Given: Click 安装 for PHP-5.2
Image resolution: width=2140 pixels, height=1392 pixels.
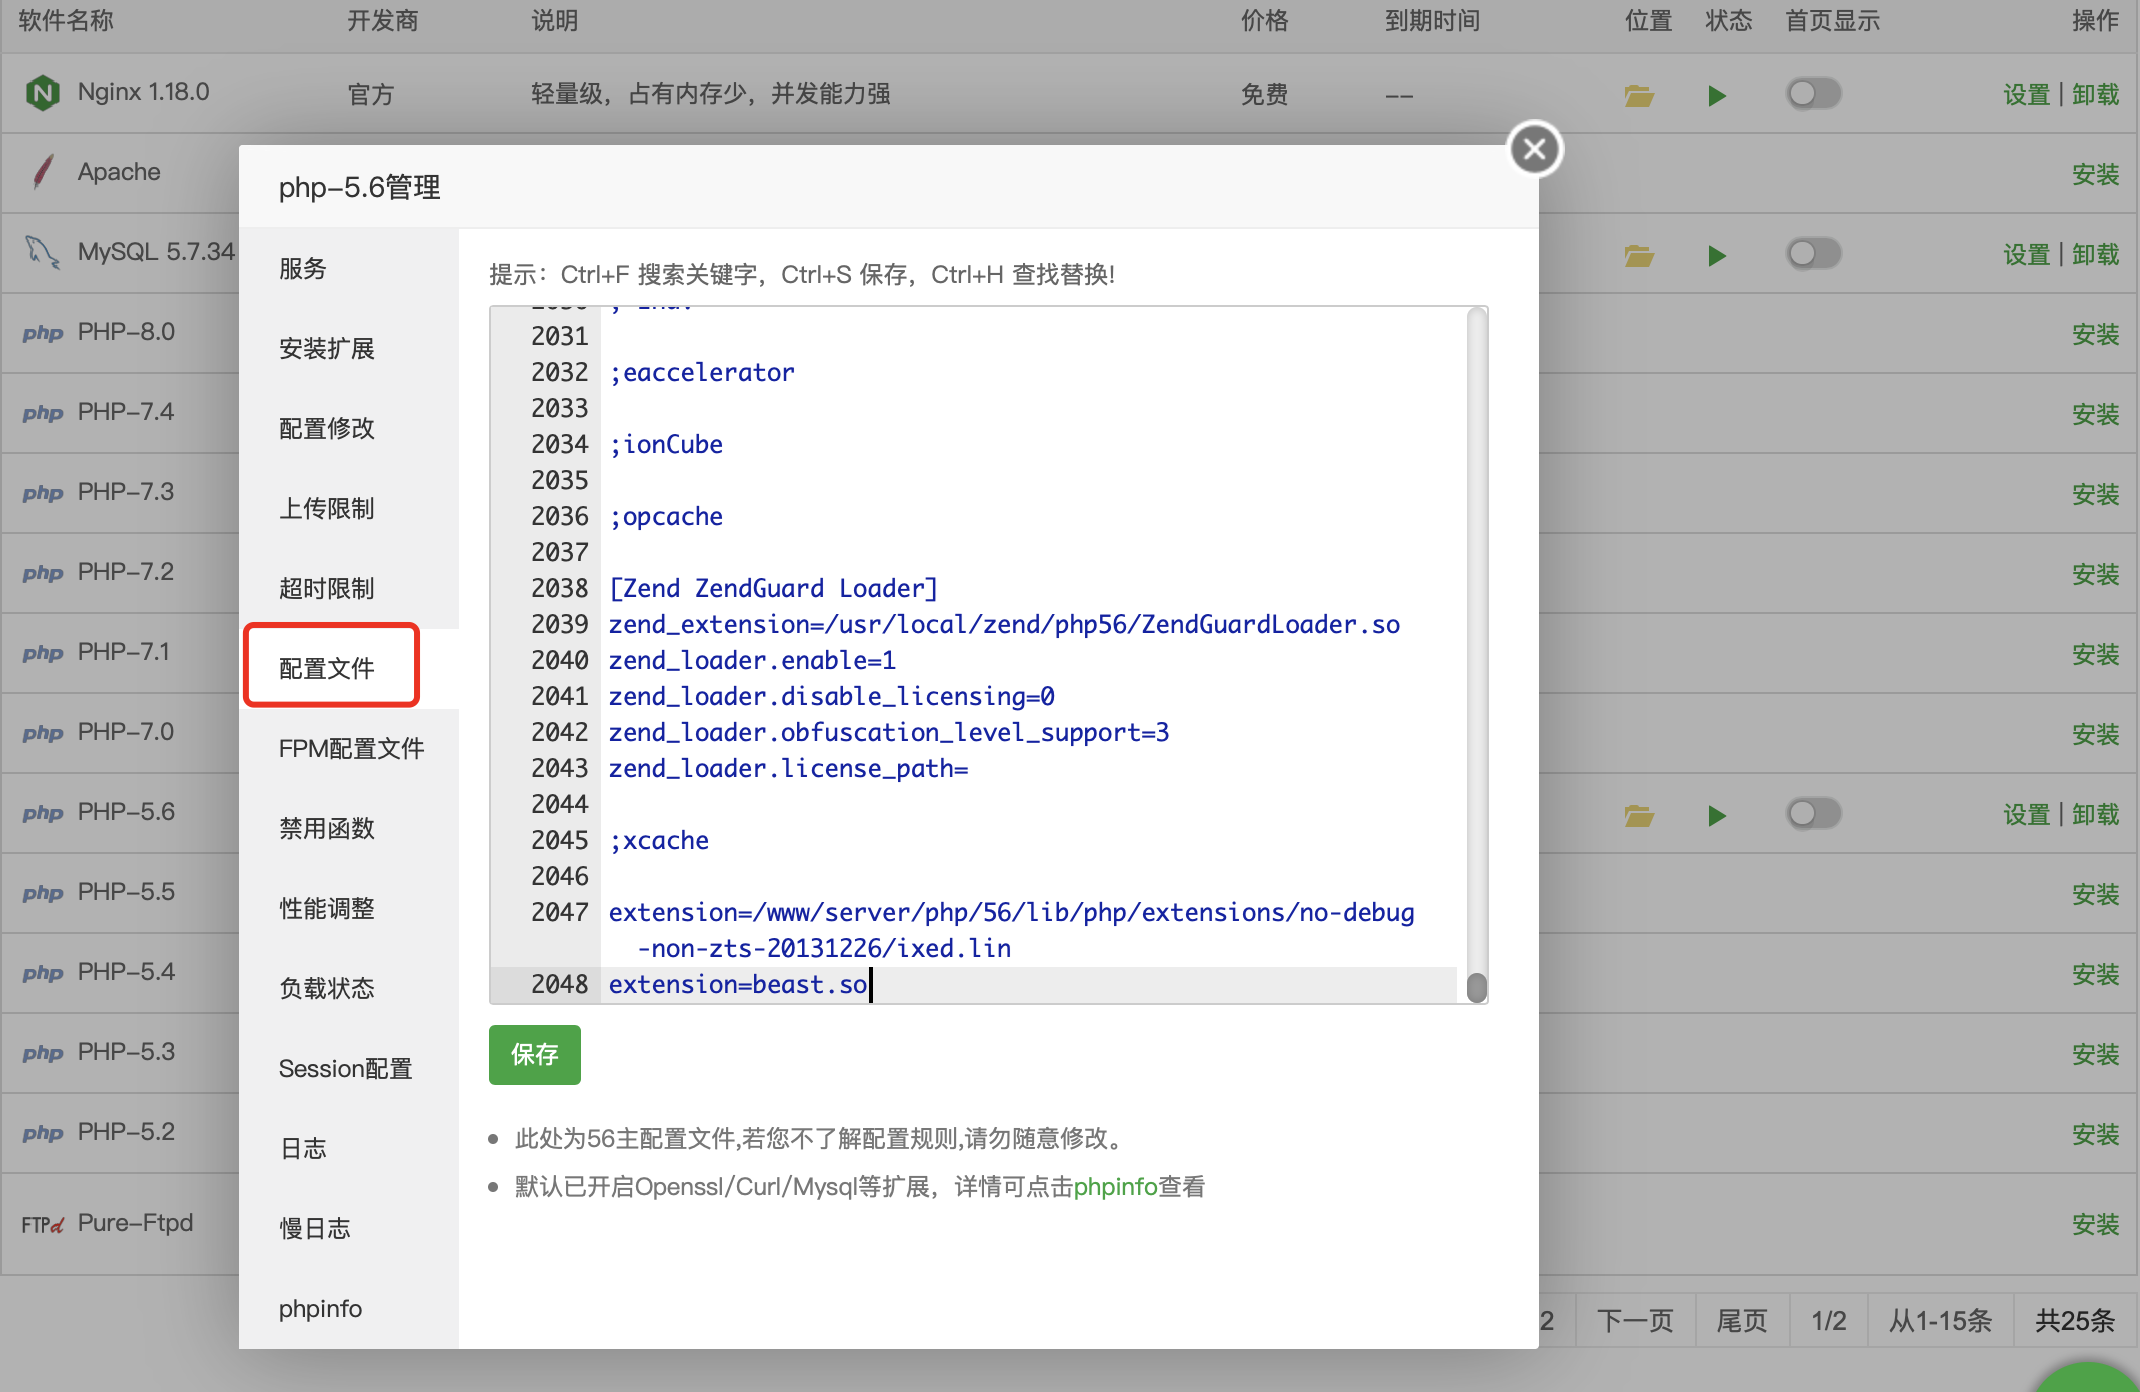Looking at the screenshot, I should 2095,1135.
